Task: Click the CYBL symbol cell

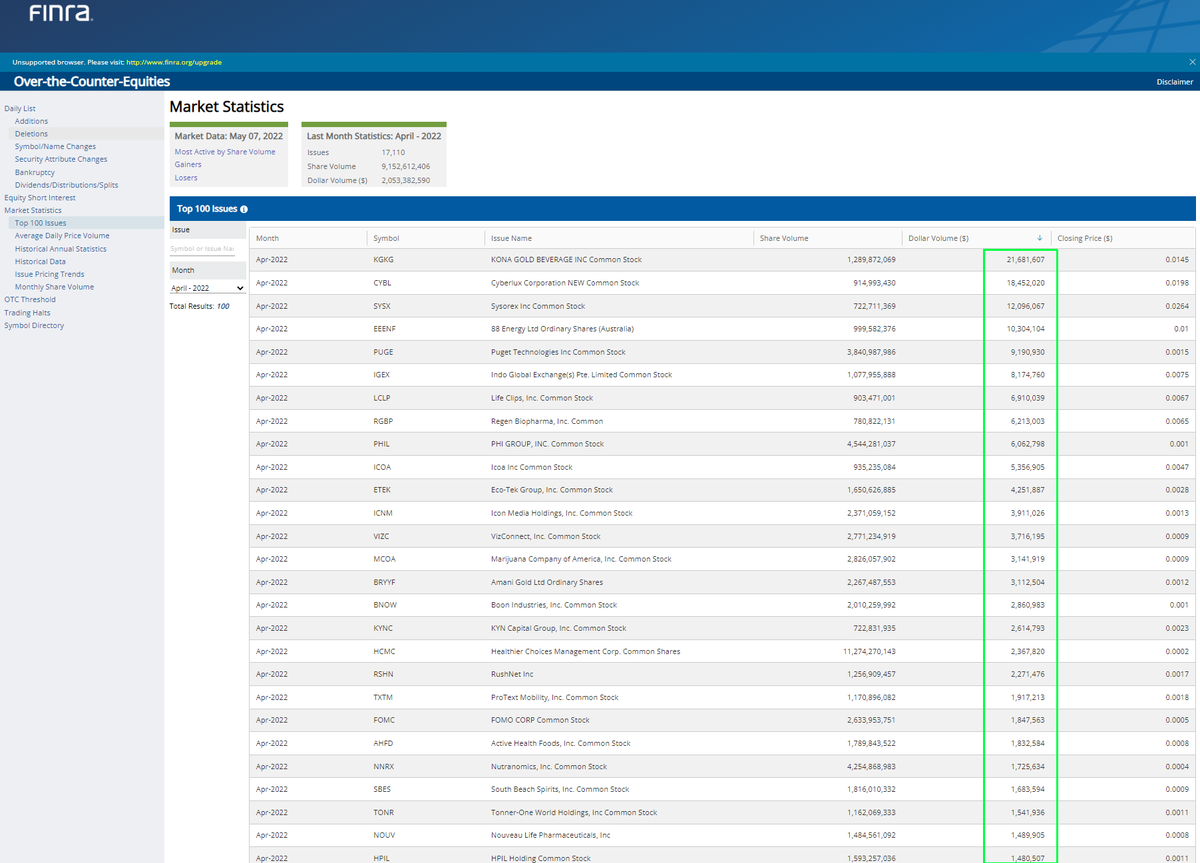Action: 382,283
